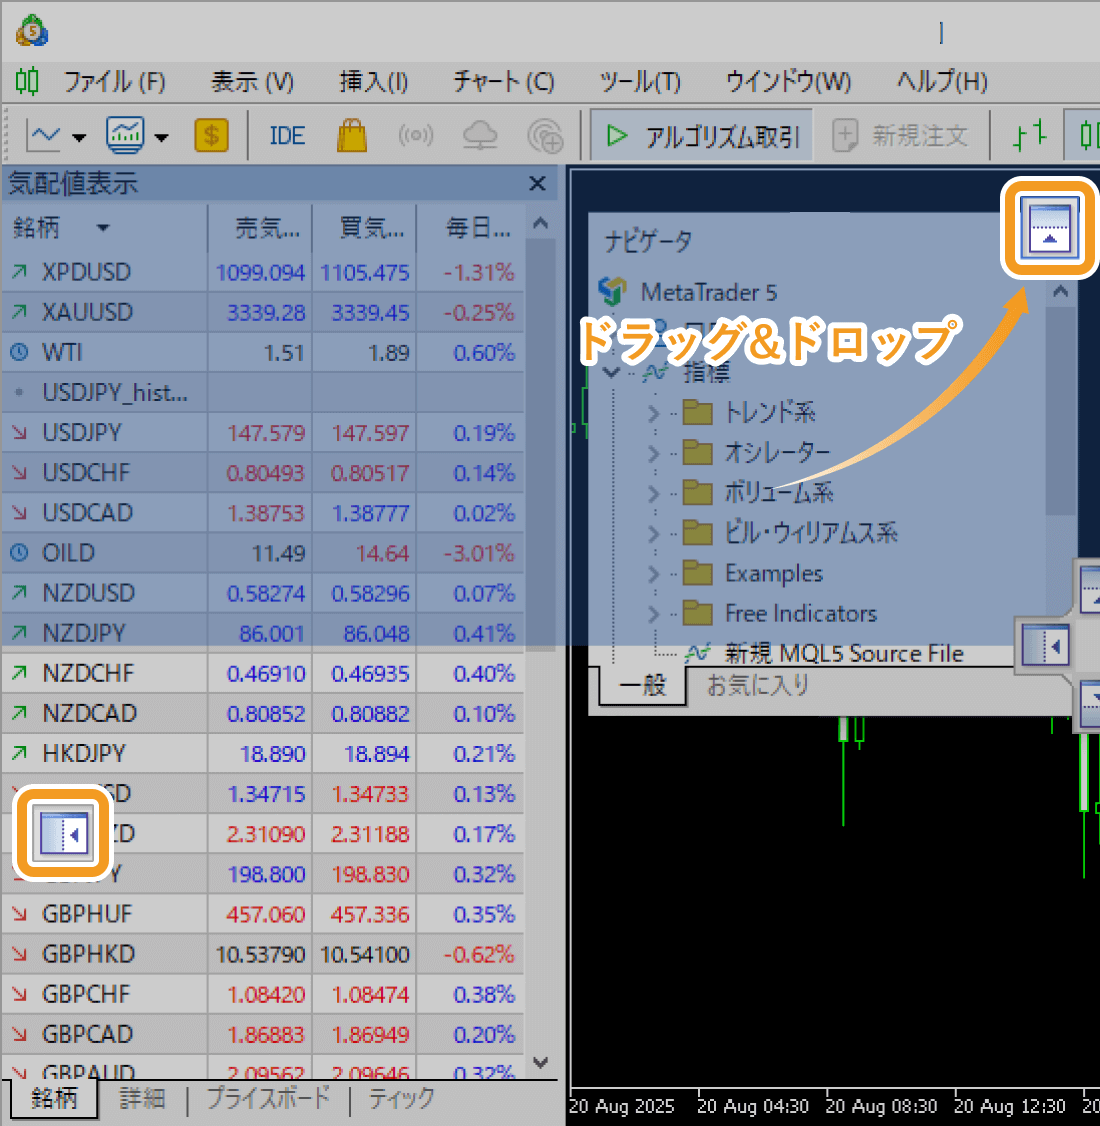
Task: Create a 新規 MQL5 Source File
Action: coord(845,653)
